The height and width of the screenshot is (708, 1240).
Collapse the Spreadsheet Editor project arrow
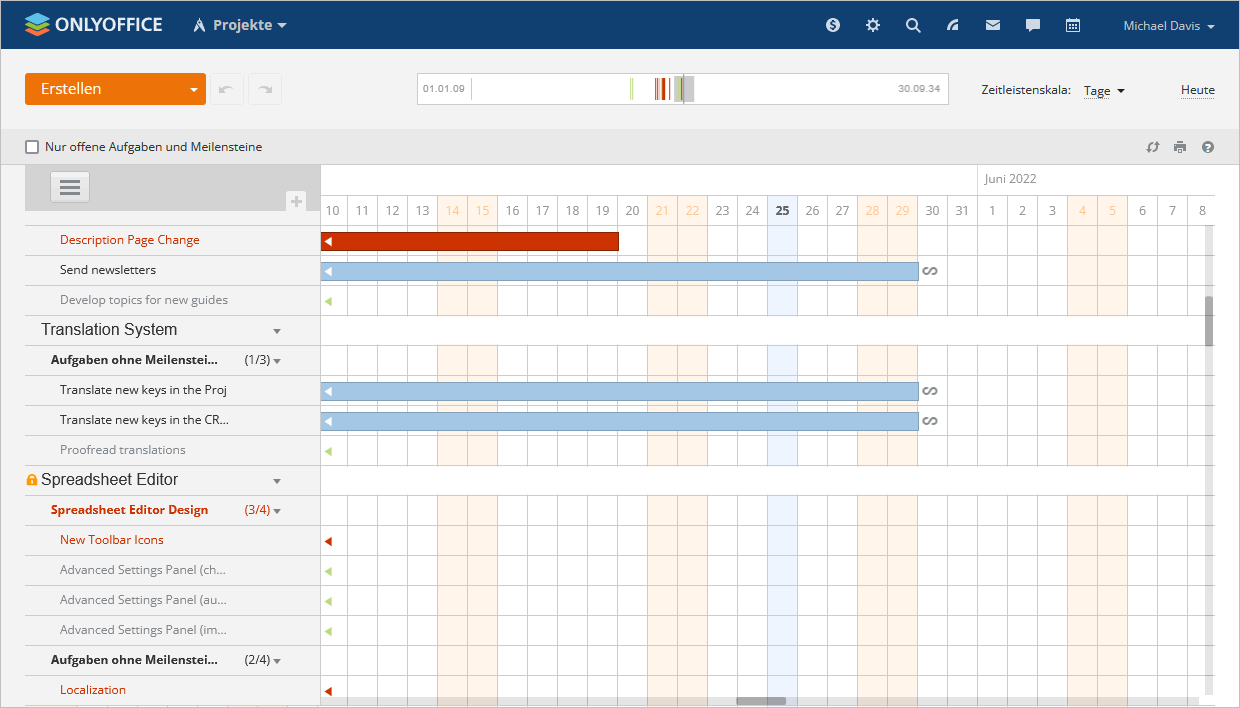277,481
